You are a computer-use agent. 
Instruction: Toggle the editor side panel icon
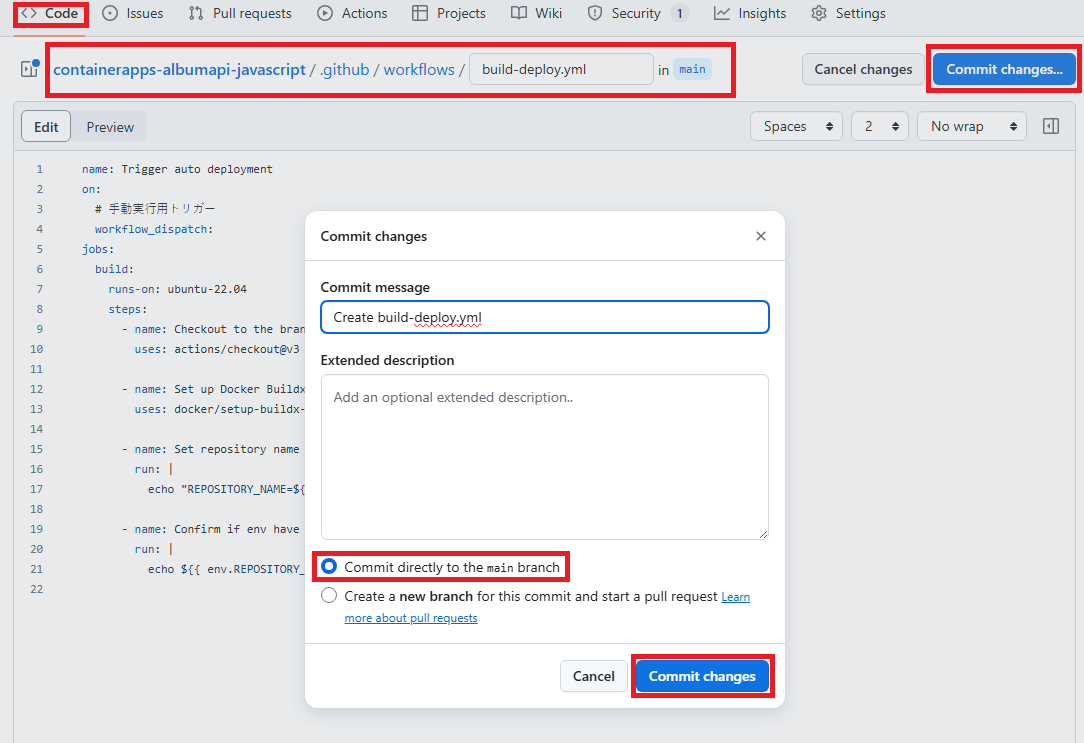(1051, 126)
